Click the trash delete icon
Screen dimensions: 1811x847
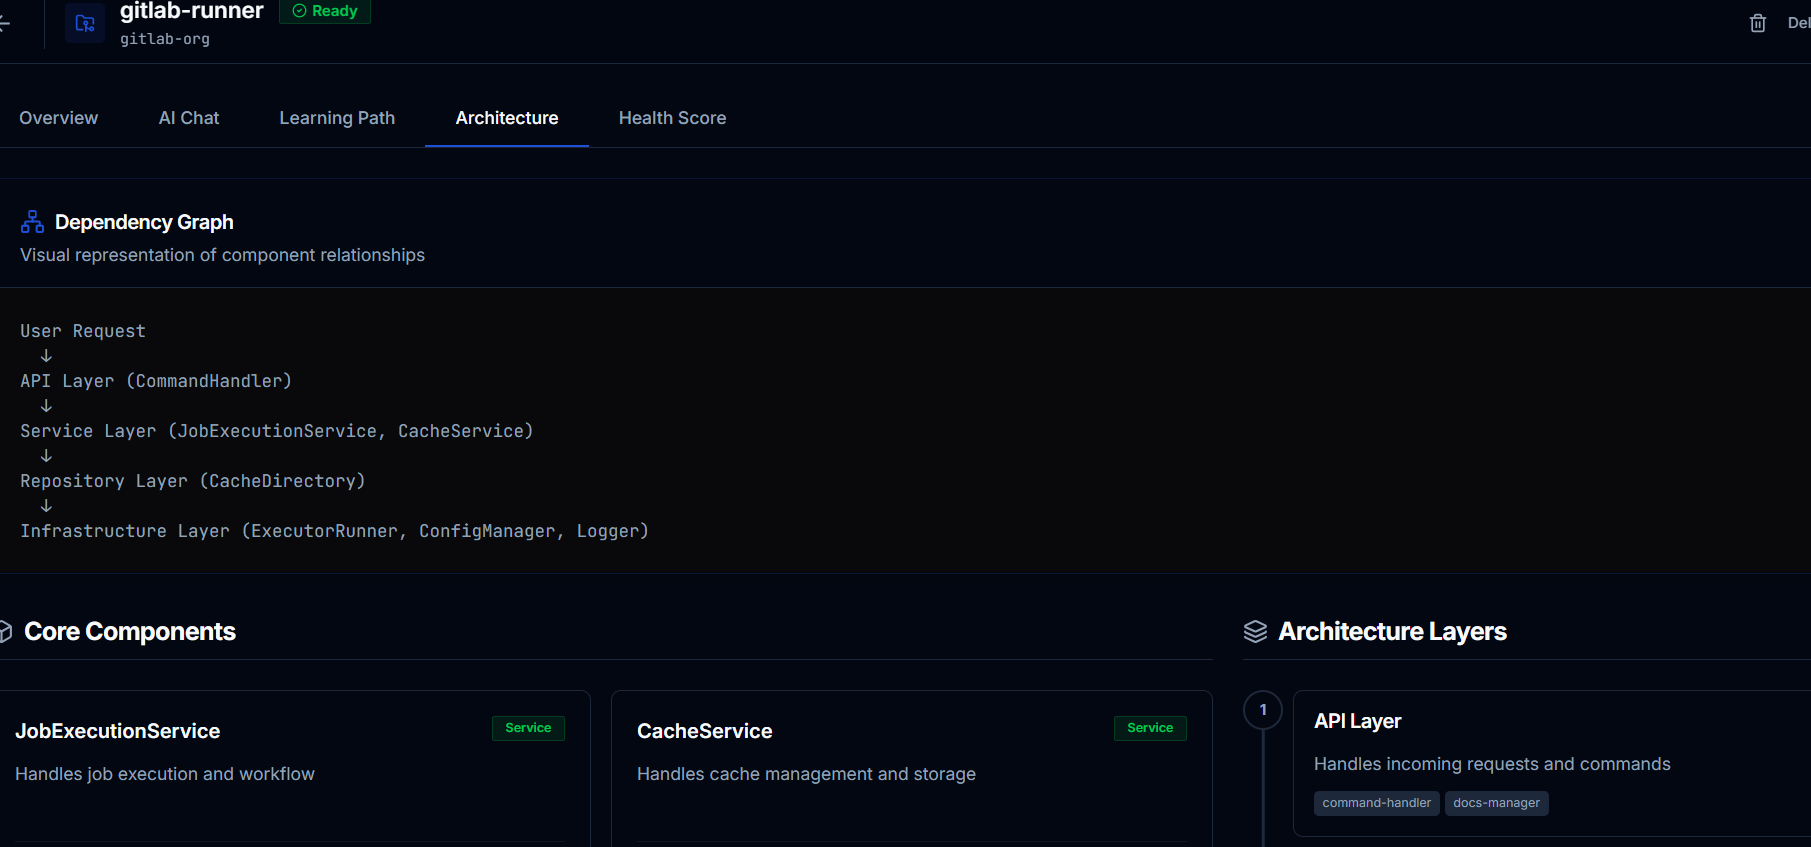1757,23
